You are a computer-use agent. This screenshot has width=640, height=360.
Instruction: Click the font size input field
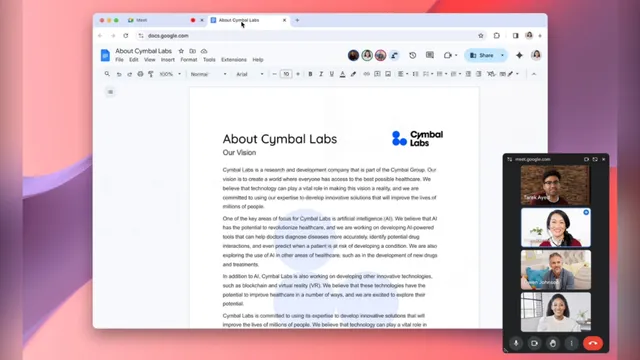coord(286,74)
